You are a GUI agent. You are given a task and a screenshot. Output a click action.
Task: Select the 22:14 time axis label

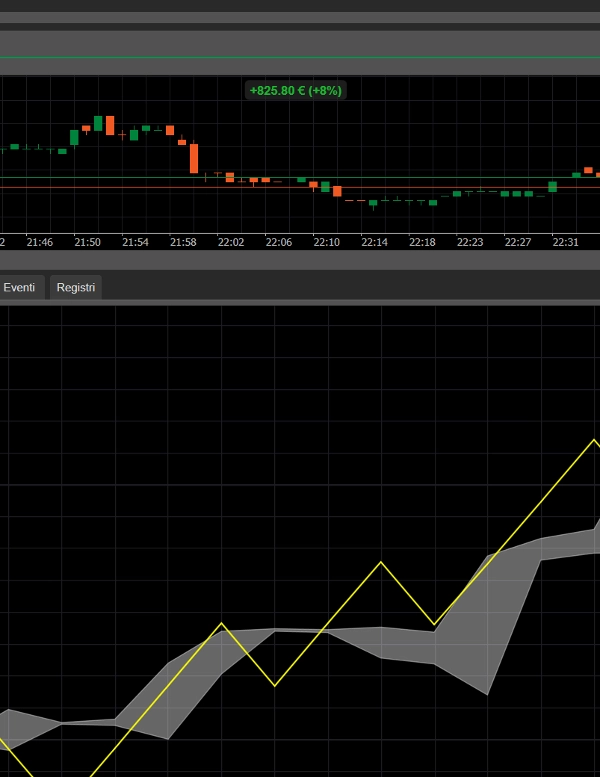pyautogui.click(x=374, y=242)
